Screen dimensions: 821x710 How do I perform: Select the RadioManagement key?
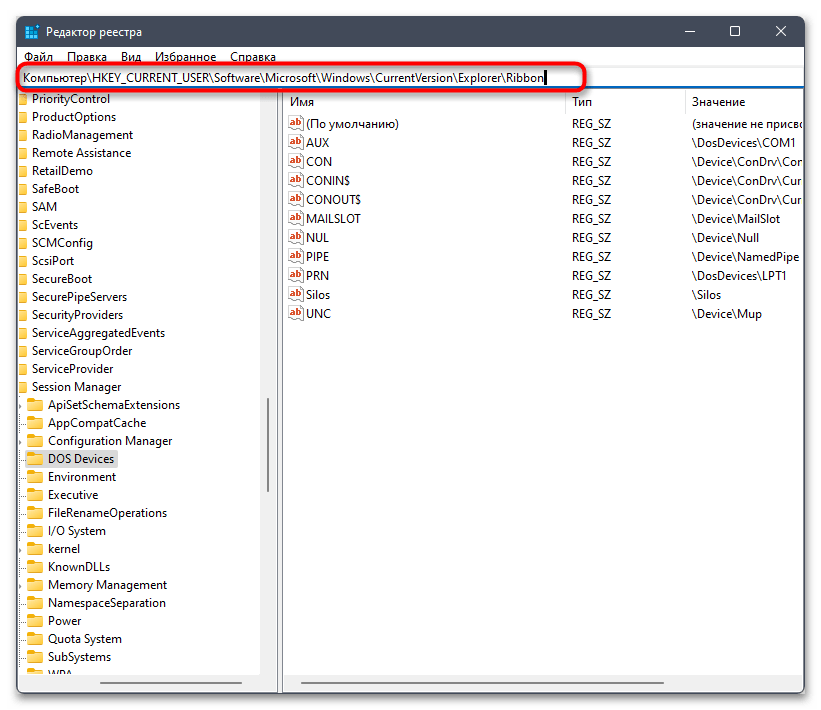[x=82, y=135]
